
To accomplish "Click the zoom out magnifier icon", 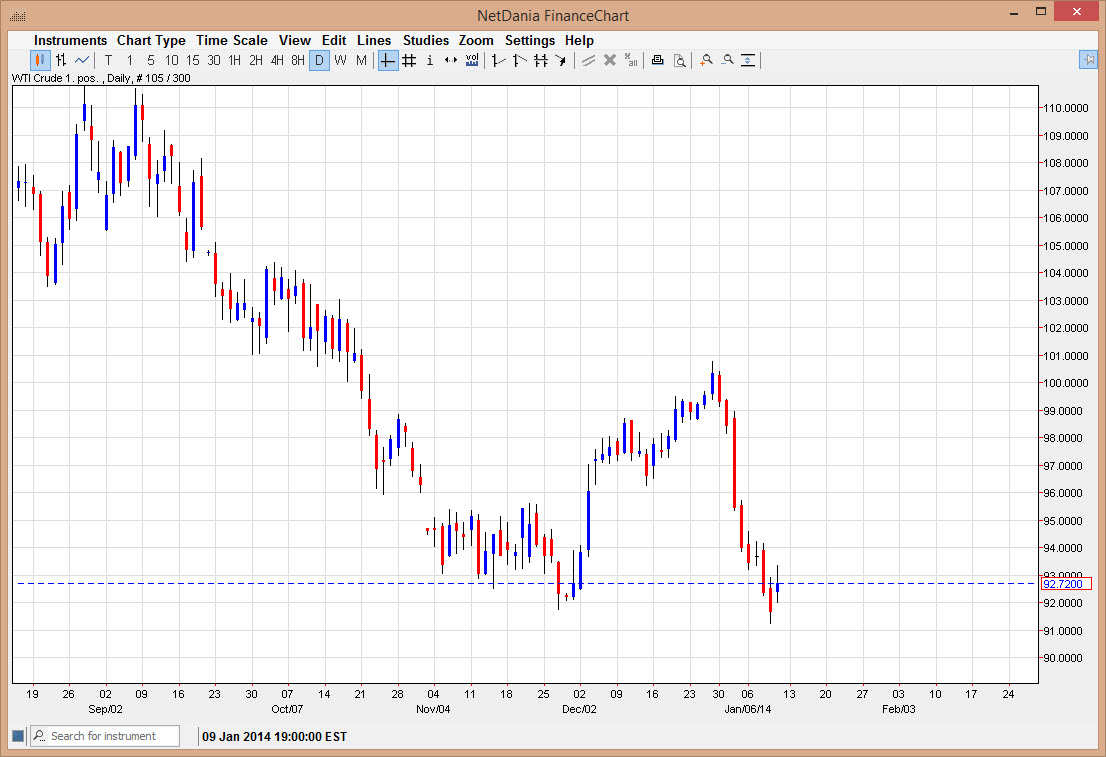I will point(727,60).
